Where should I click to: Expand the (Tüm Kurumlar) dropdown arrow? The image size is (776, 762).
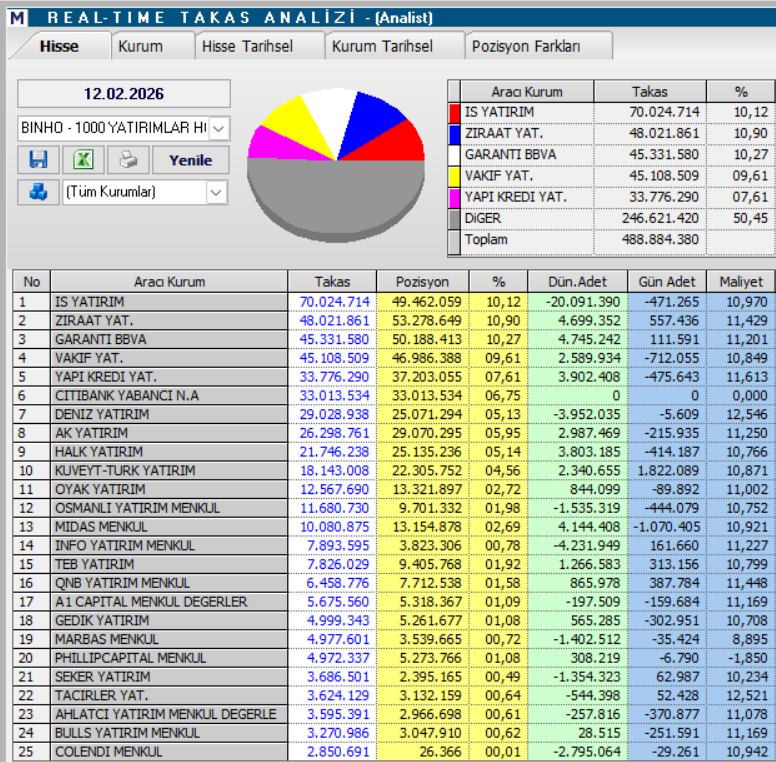tap(216, 192)
